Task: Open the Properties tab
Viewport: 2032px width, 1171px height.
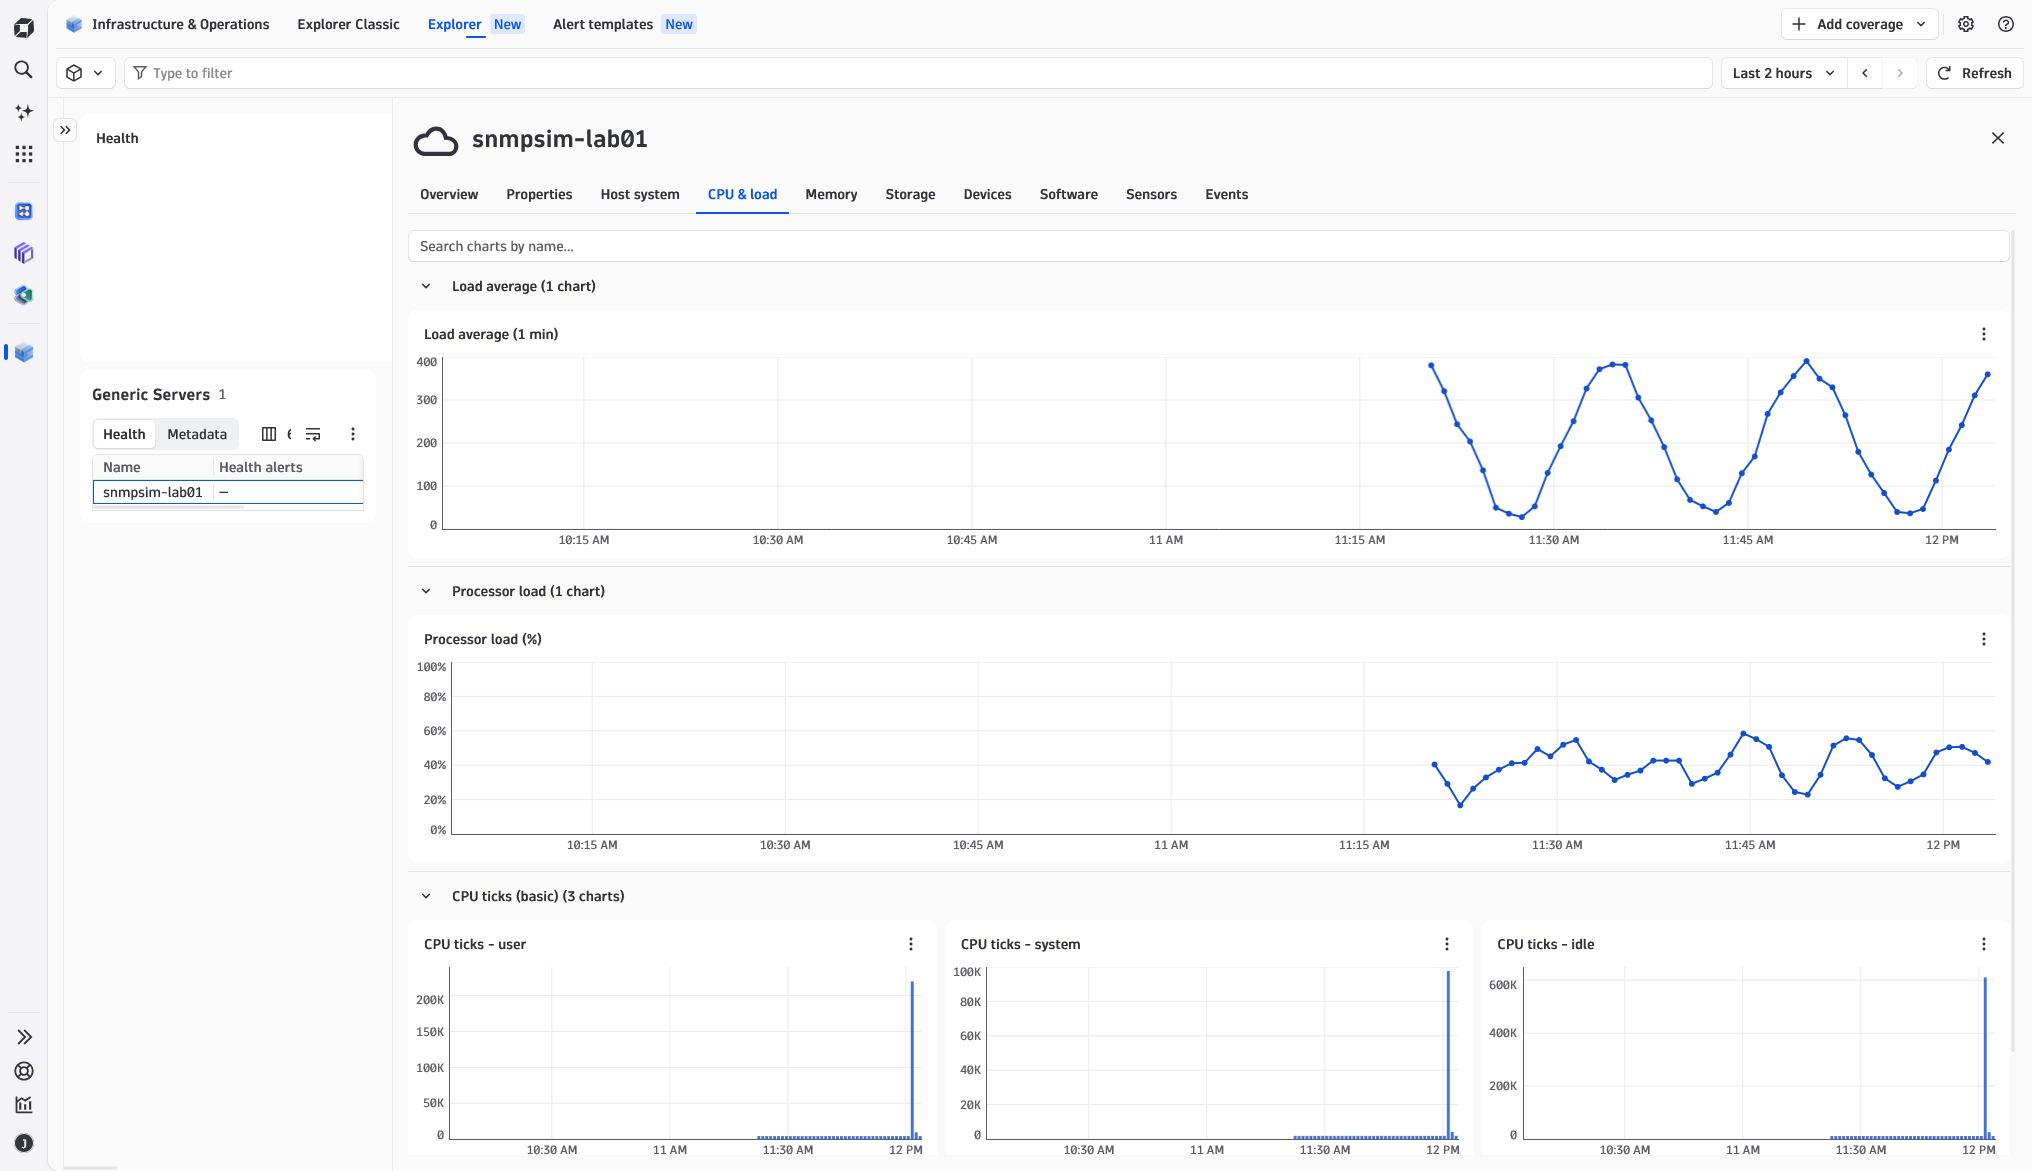Action: click(539, 194)
